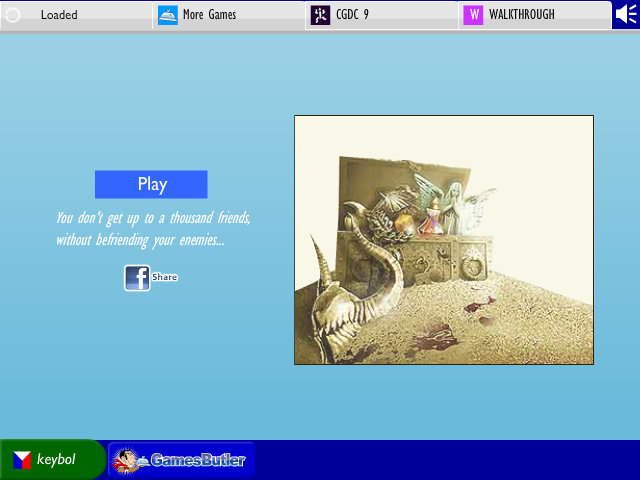Open the CGDC 9 tab
The height and width of the screenshot is (480, 640).
point(382,15)
